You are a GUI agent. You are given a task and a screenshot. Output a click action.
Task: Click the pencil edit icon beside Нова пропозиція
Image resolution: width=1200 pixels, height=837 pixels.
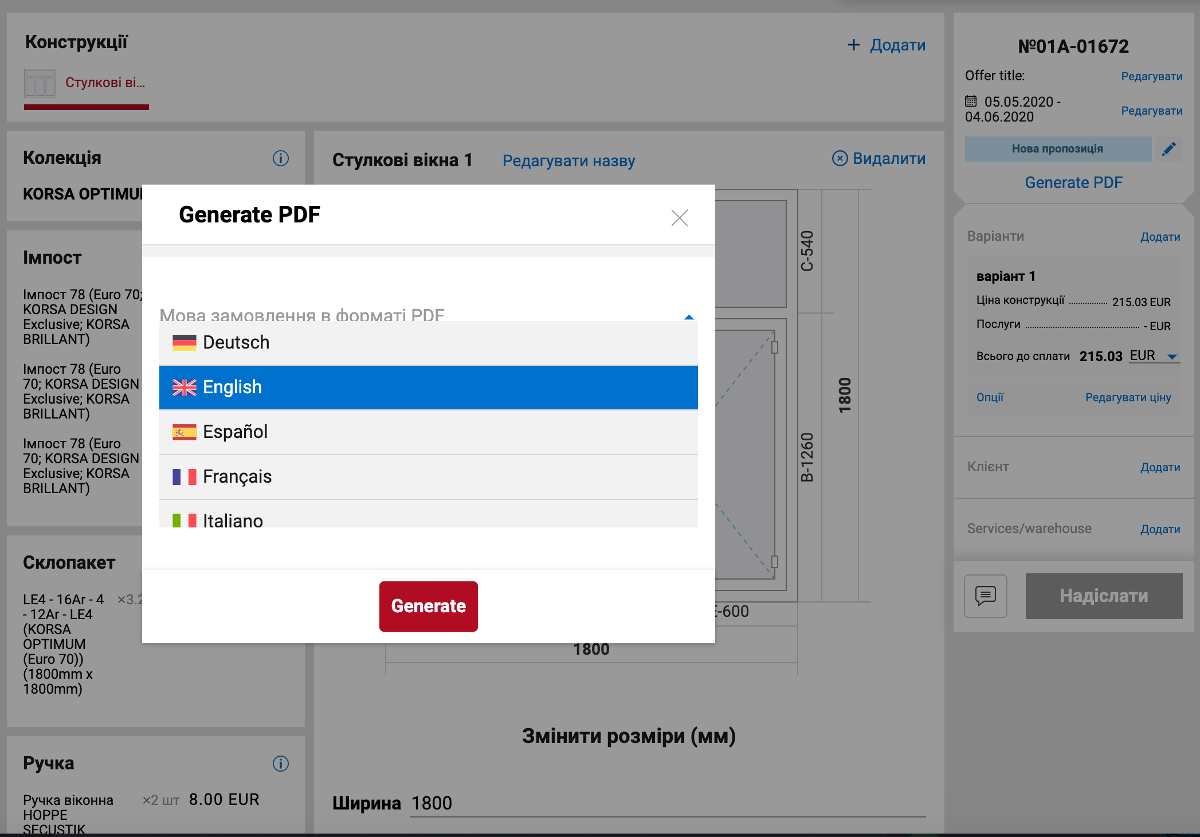coord(1168,149)
